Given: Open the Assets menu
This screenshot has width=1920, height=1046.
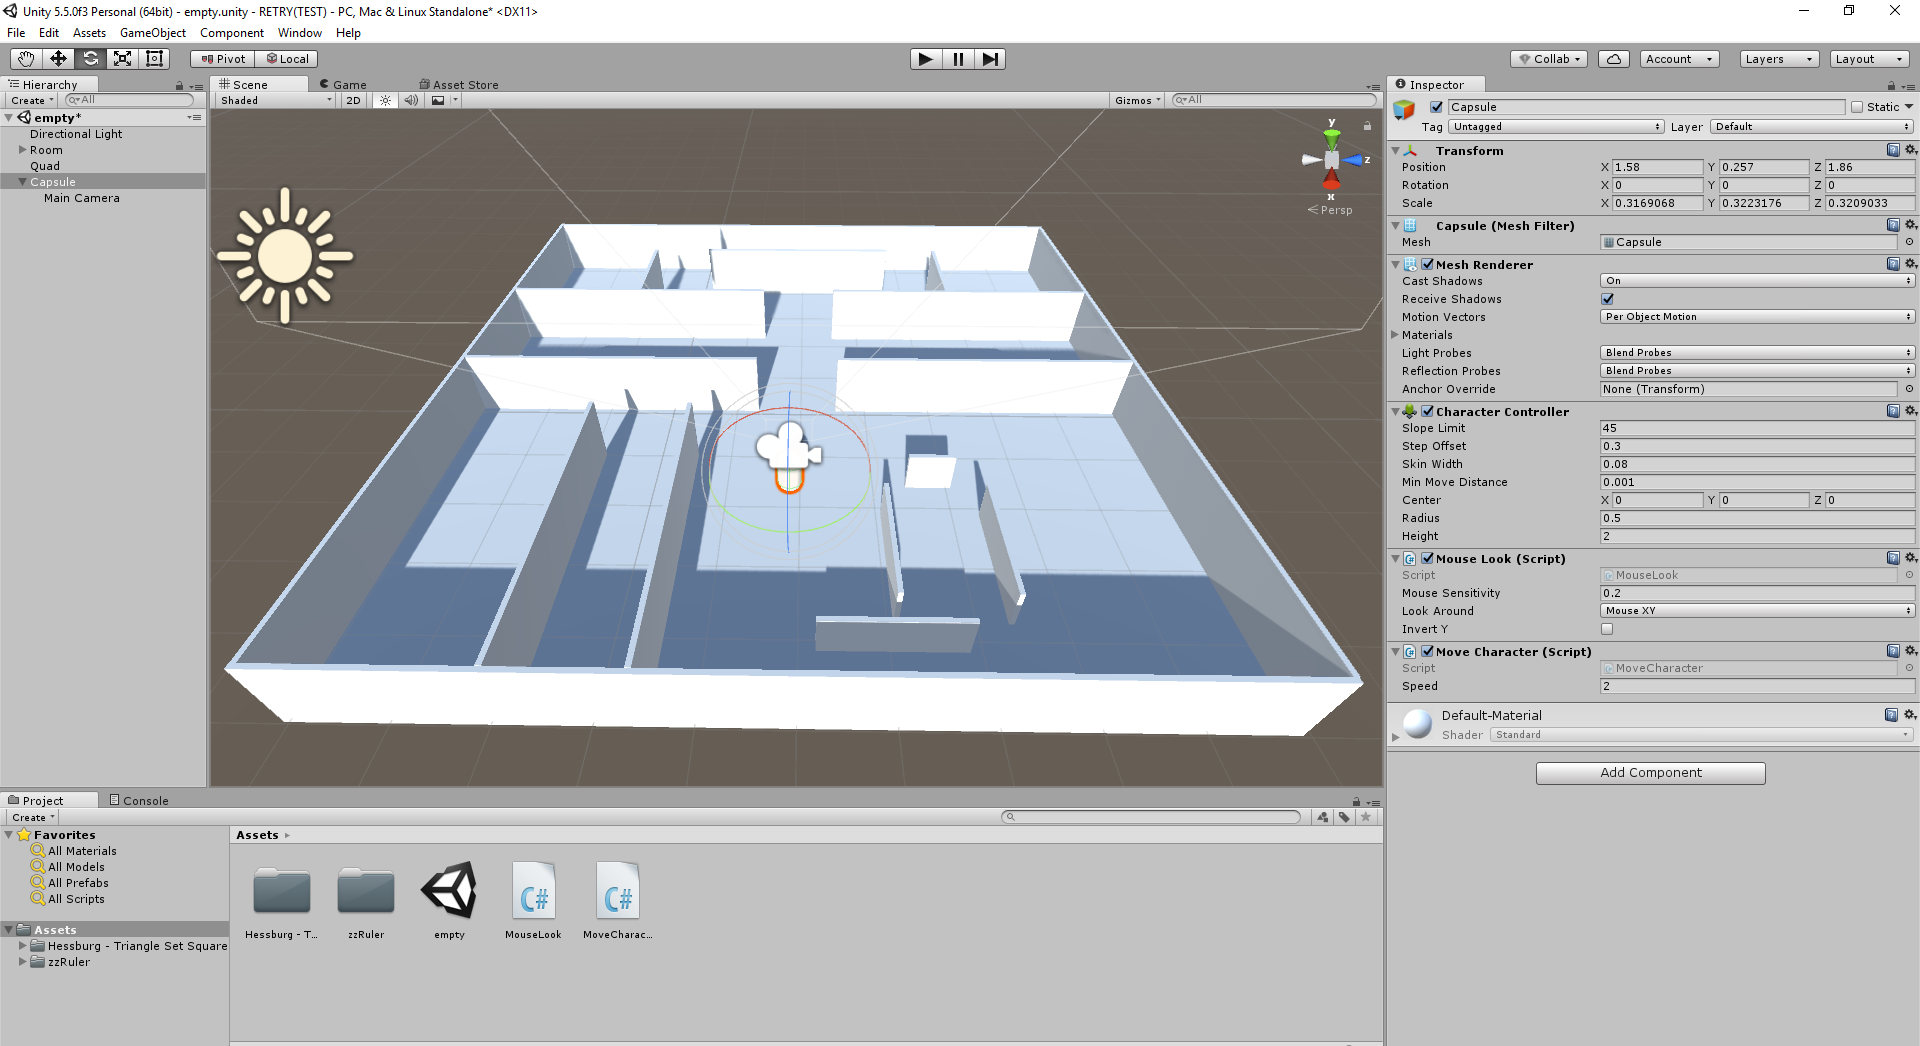Looking at the screenshot, I should click(89, 33).
